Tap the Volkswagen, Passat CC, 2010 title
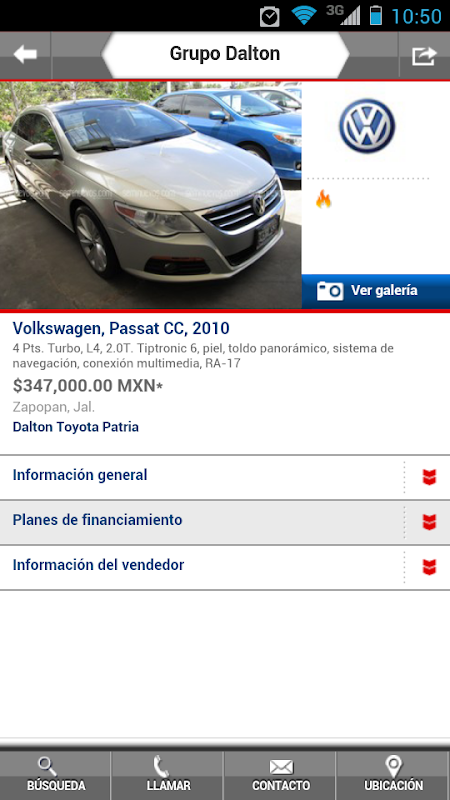This screenshot has width=450, height=800. (x=121, y=328)
